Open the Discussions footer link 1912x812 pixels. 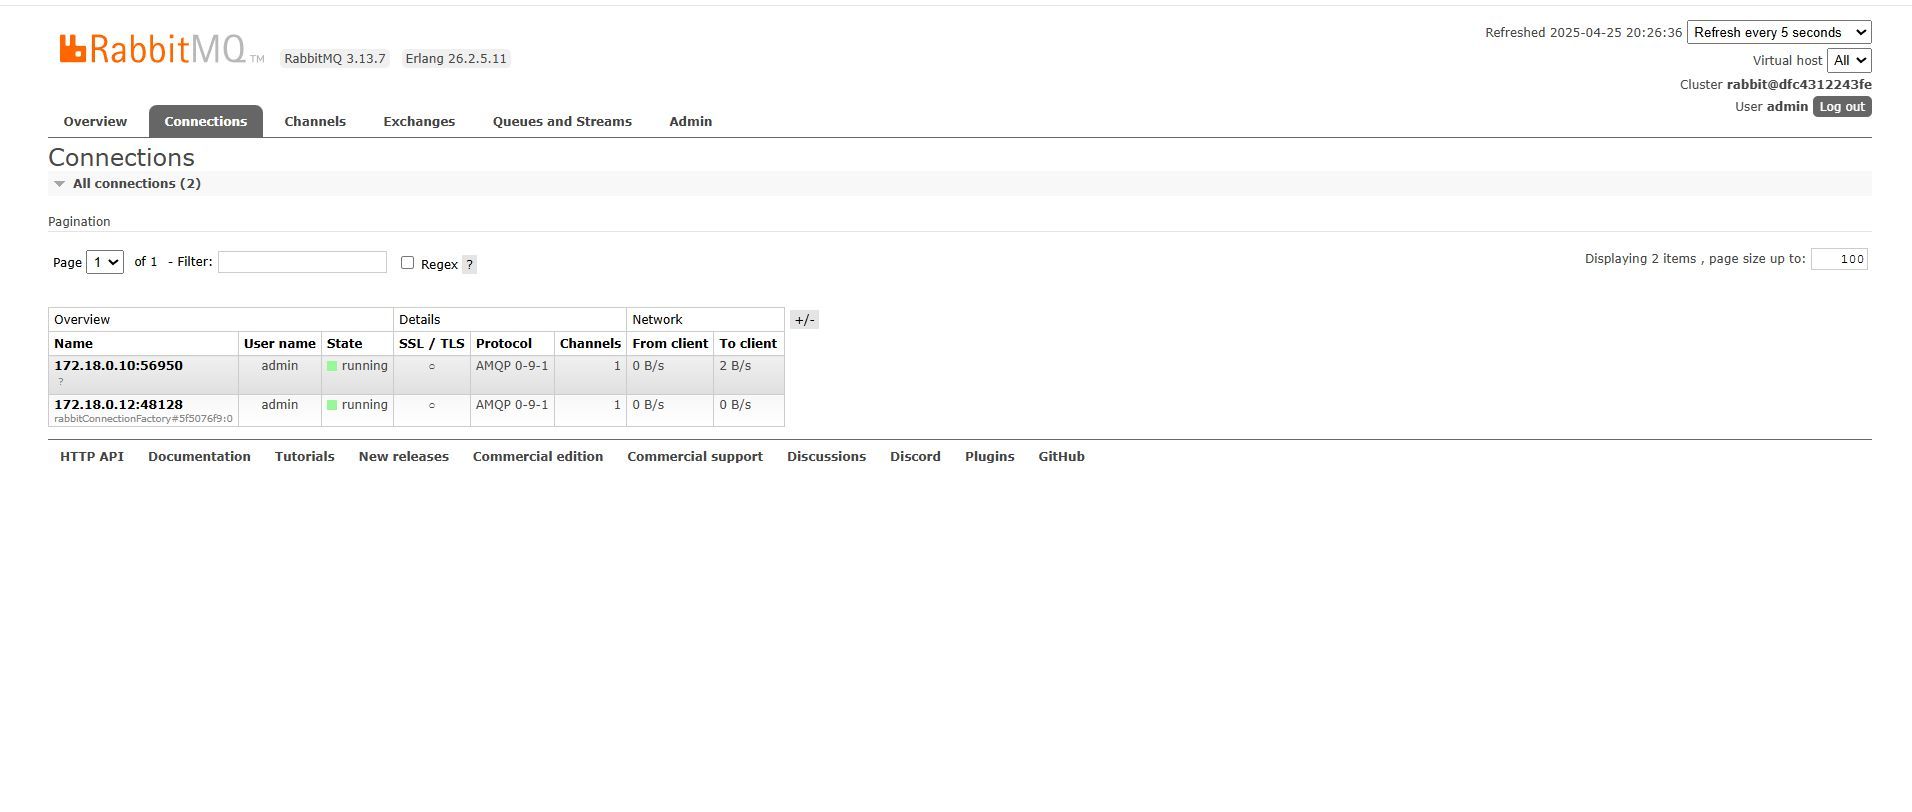click(x=826, y=456)
